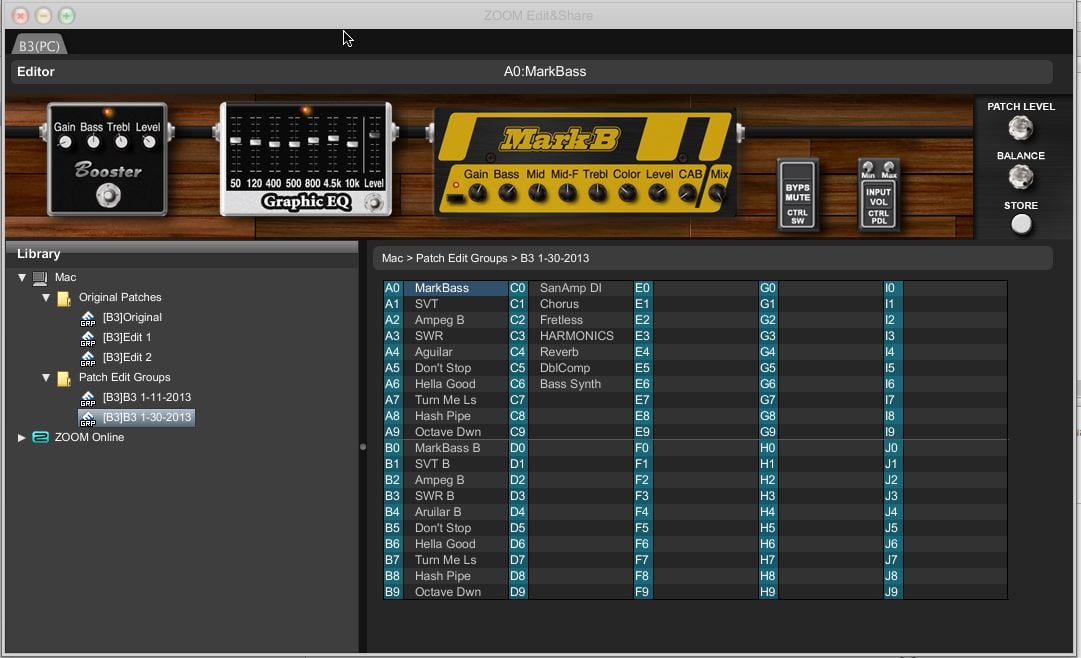Click the STORE button
This screenshot has width=1081, height=658.
(1021, 224)
